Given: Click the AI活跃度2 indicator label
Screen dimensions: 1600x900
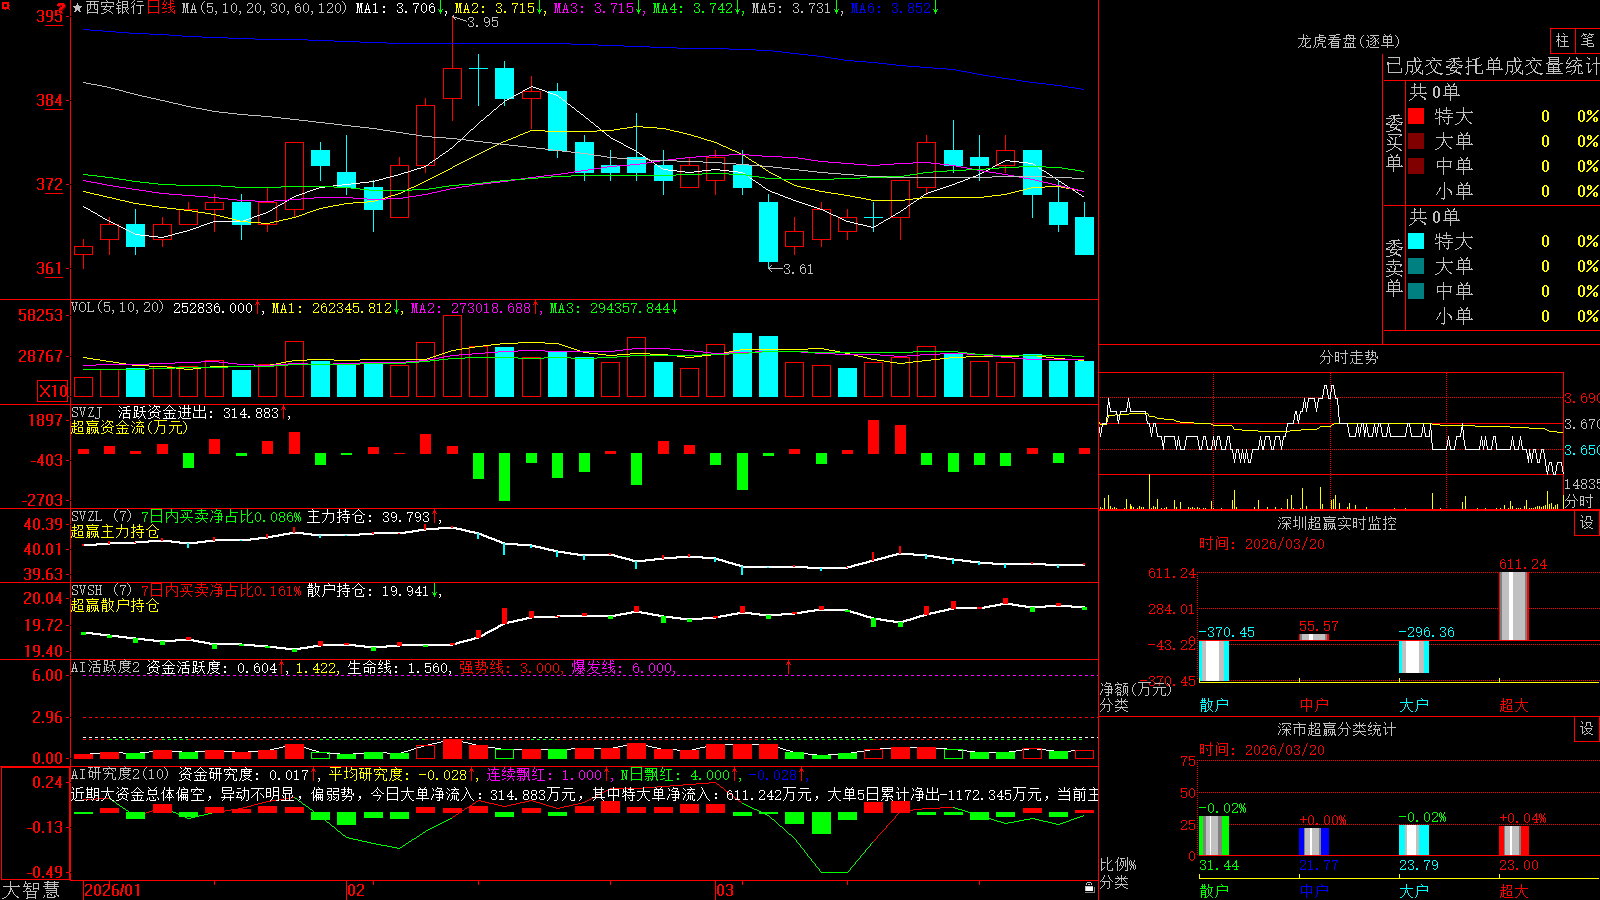Looking at the screenshot, I should tap(106, 667).
